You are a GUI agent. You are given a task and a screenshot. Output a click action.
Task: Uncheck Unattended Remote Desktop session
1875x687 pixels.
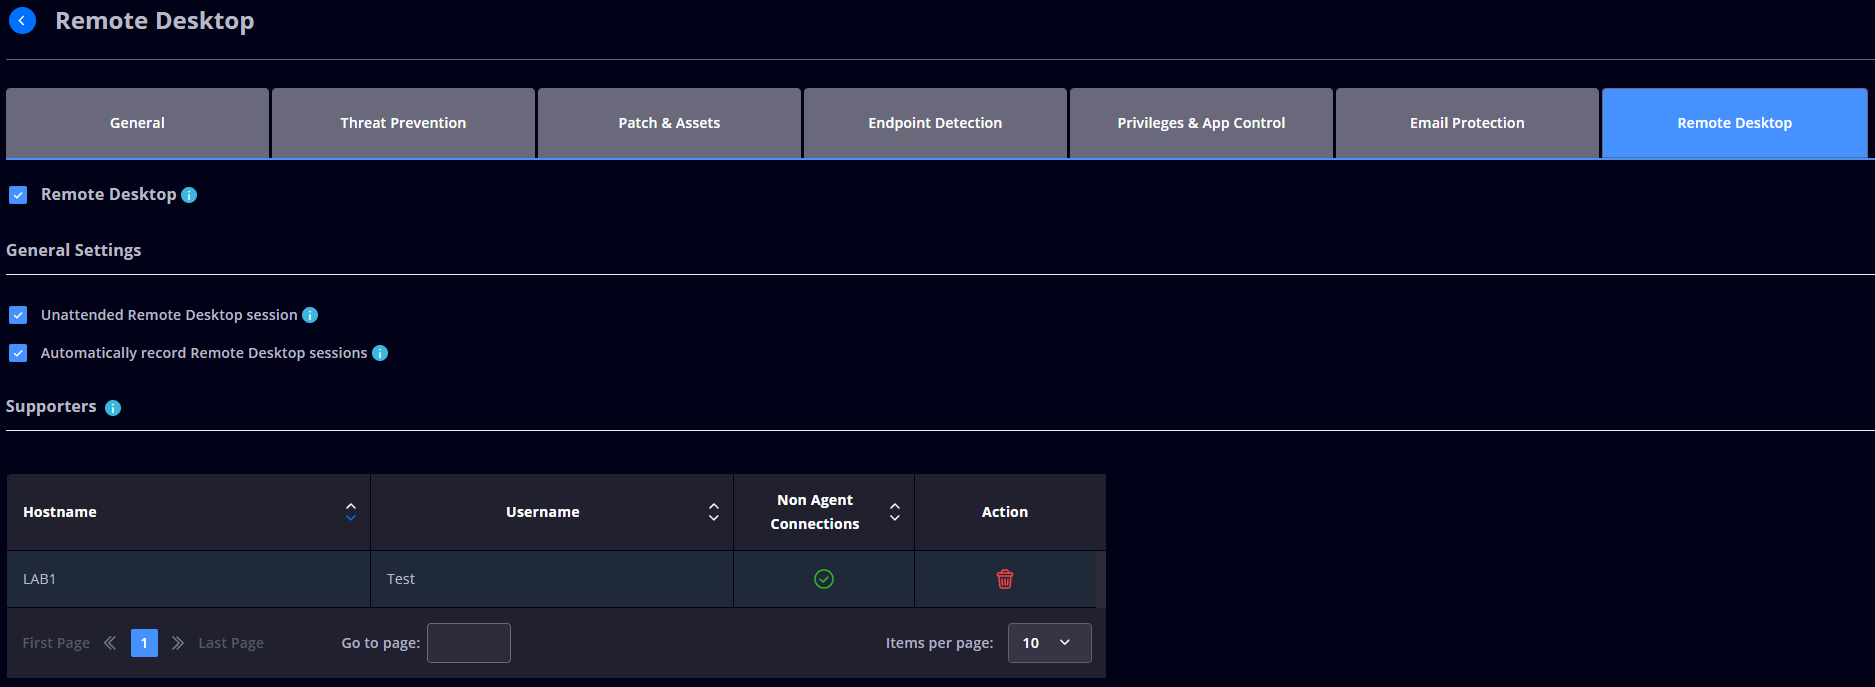18,315
